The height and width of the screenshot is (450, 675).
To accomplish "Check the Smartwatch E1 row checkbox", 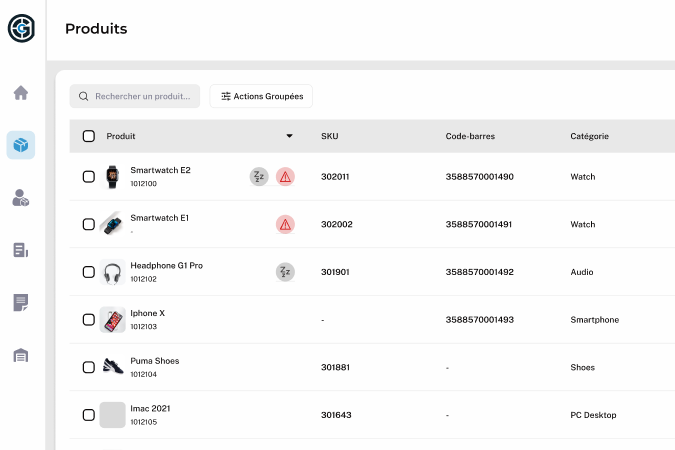I will pos(89,224).
